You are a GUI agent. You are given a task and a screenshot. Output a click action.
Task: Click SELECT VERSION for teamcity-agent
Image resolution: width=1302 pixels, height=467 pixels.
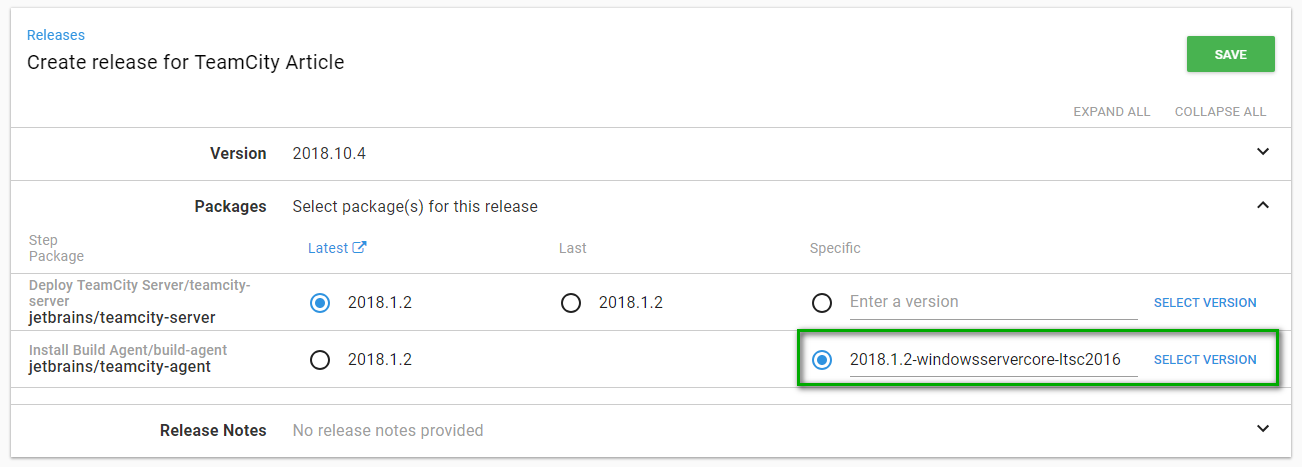pyautogui.click(x=1205, y=360)
